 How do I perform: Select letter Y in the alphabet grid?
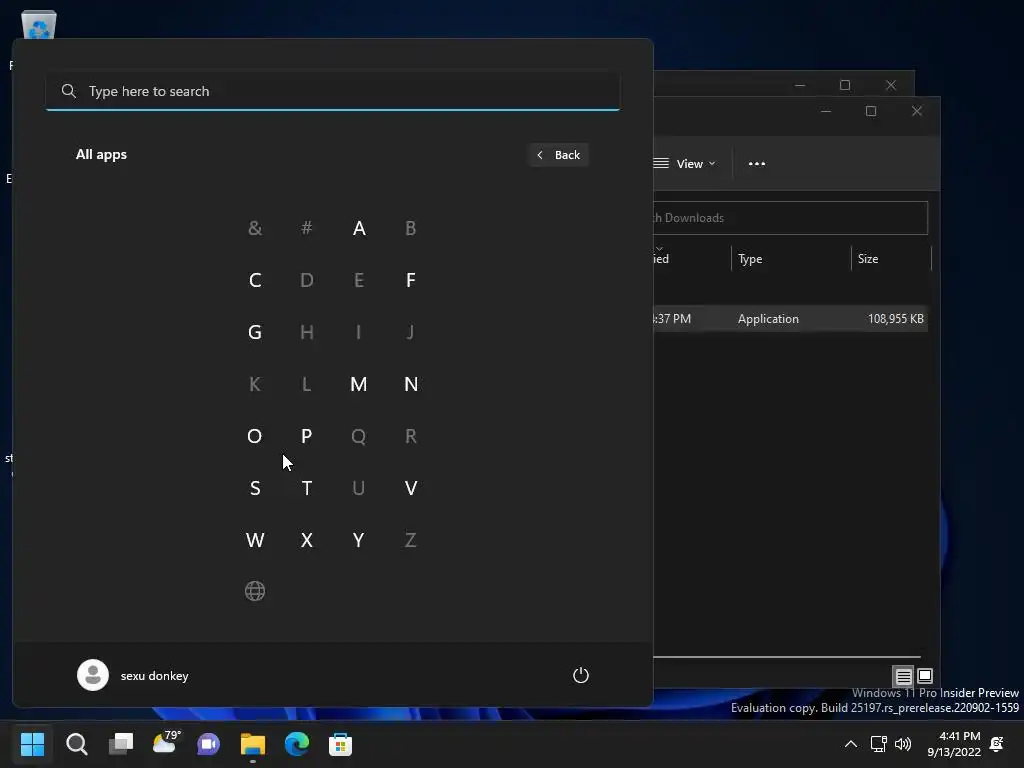(359, 540)
